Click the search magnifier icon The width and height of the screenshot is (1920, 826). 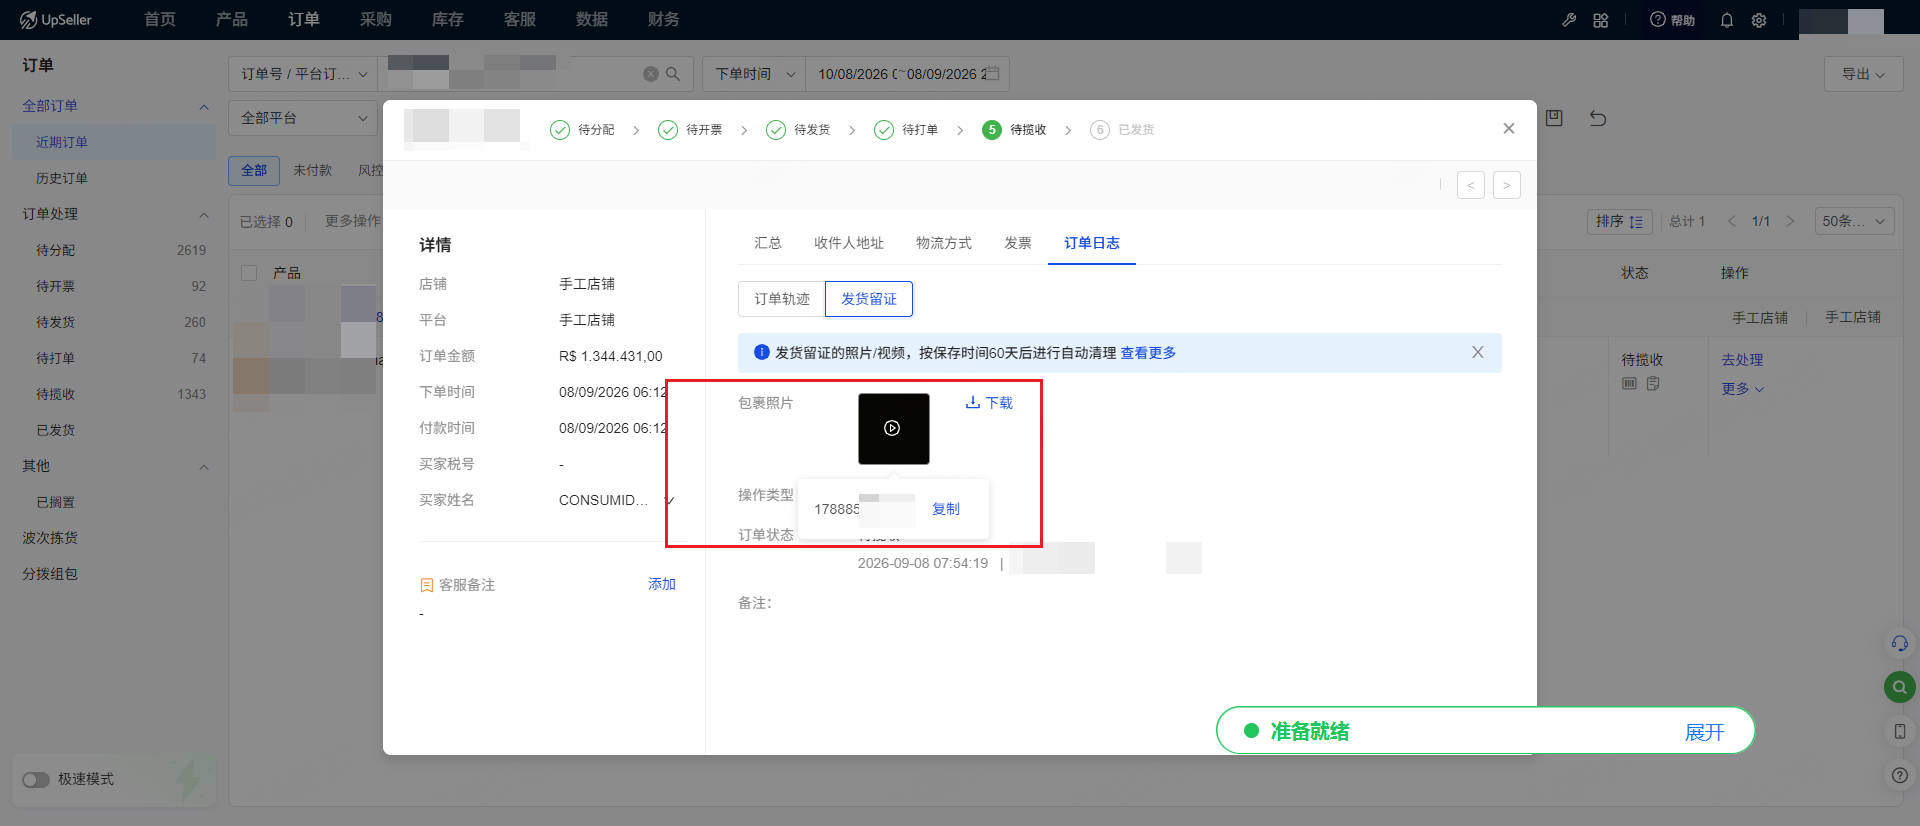[x=673, y=74]
